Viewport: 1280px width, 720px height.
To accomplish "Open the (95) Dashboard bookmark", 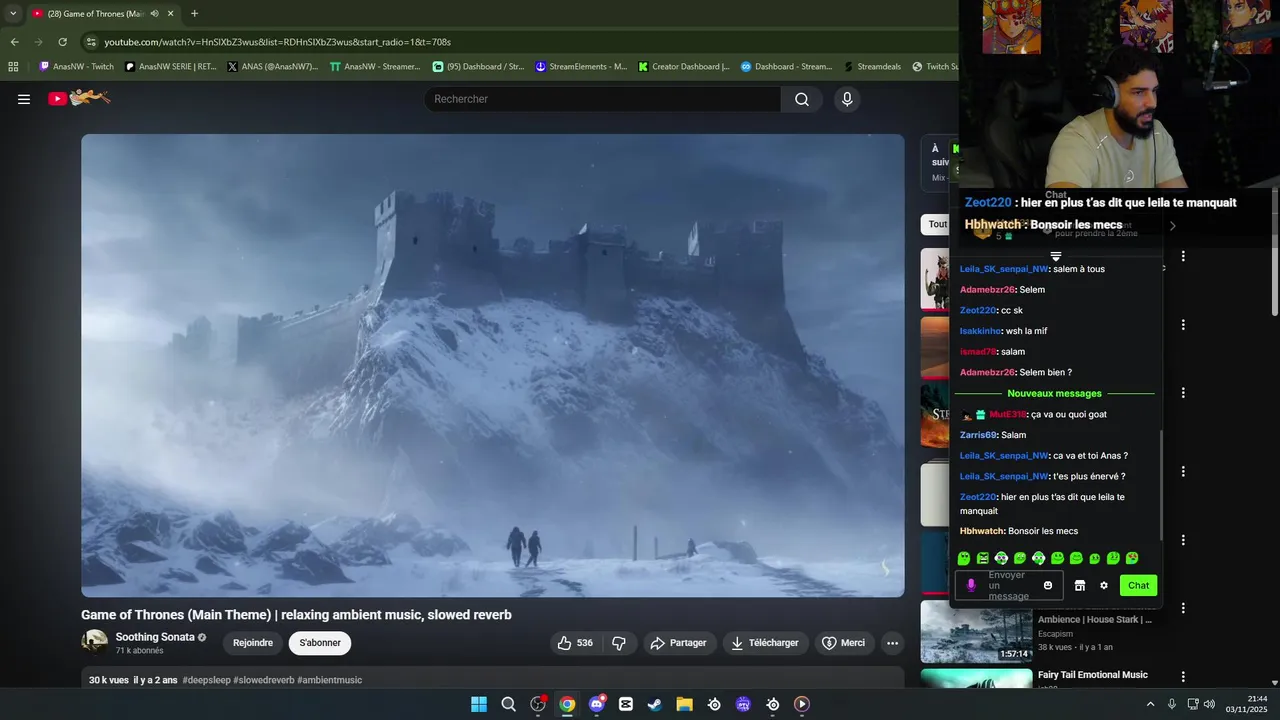I will coord(478,67).
